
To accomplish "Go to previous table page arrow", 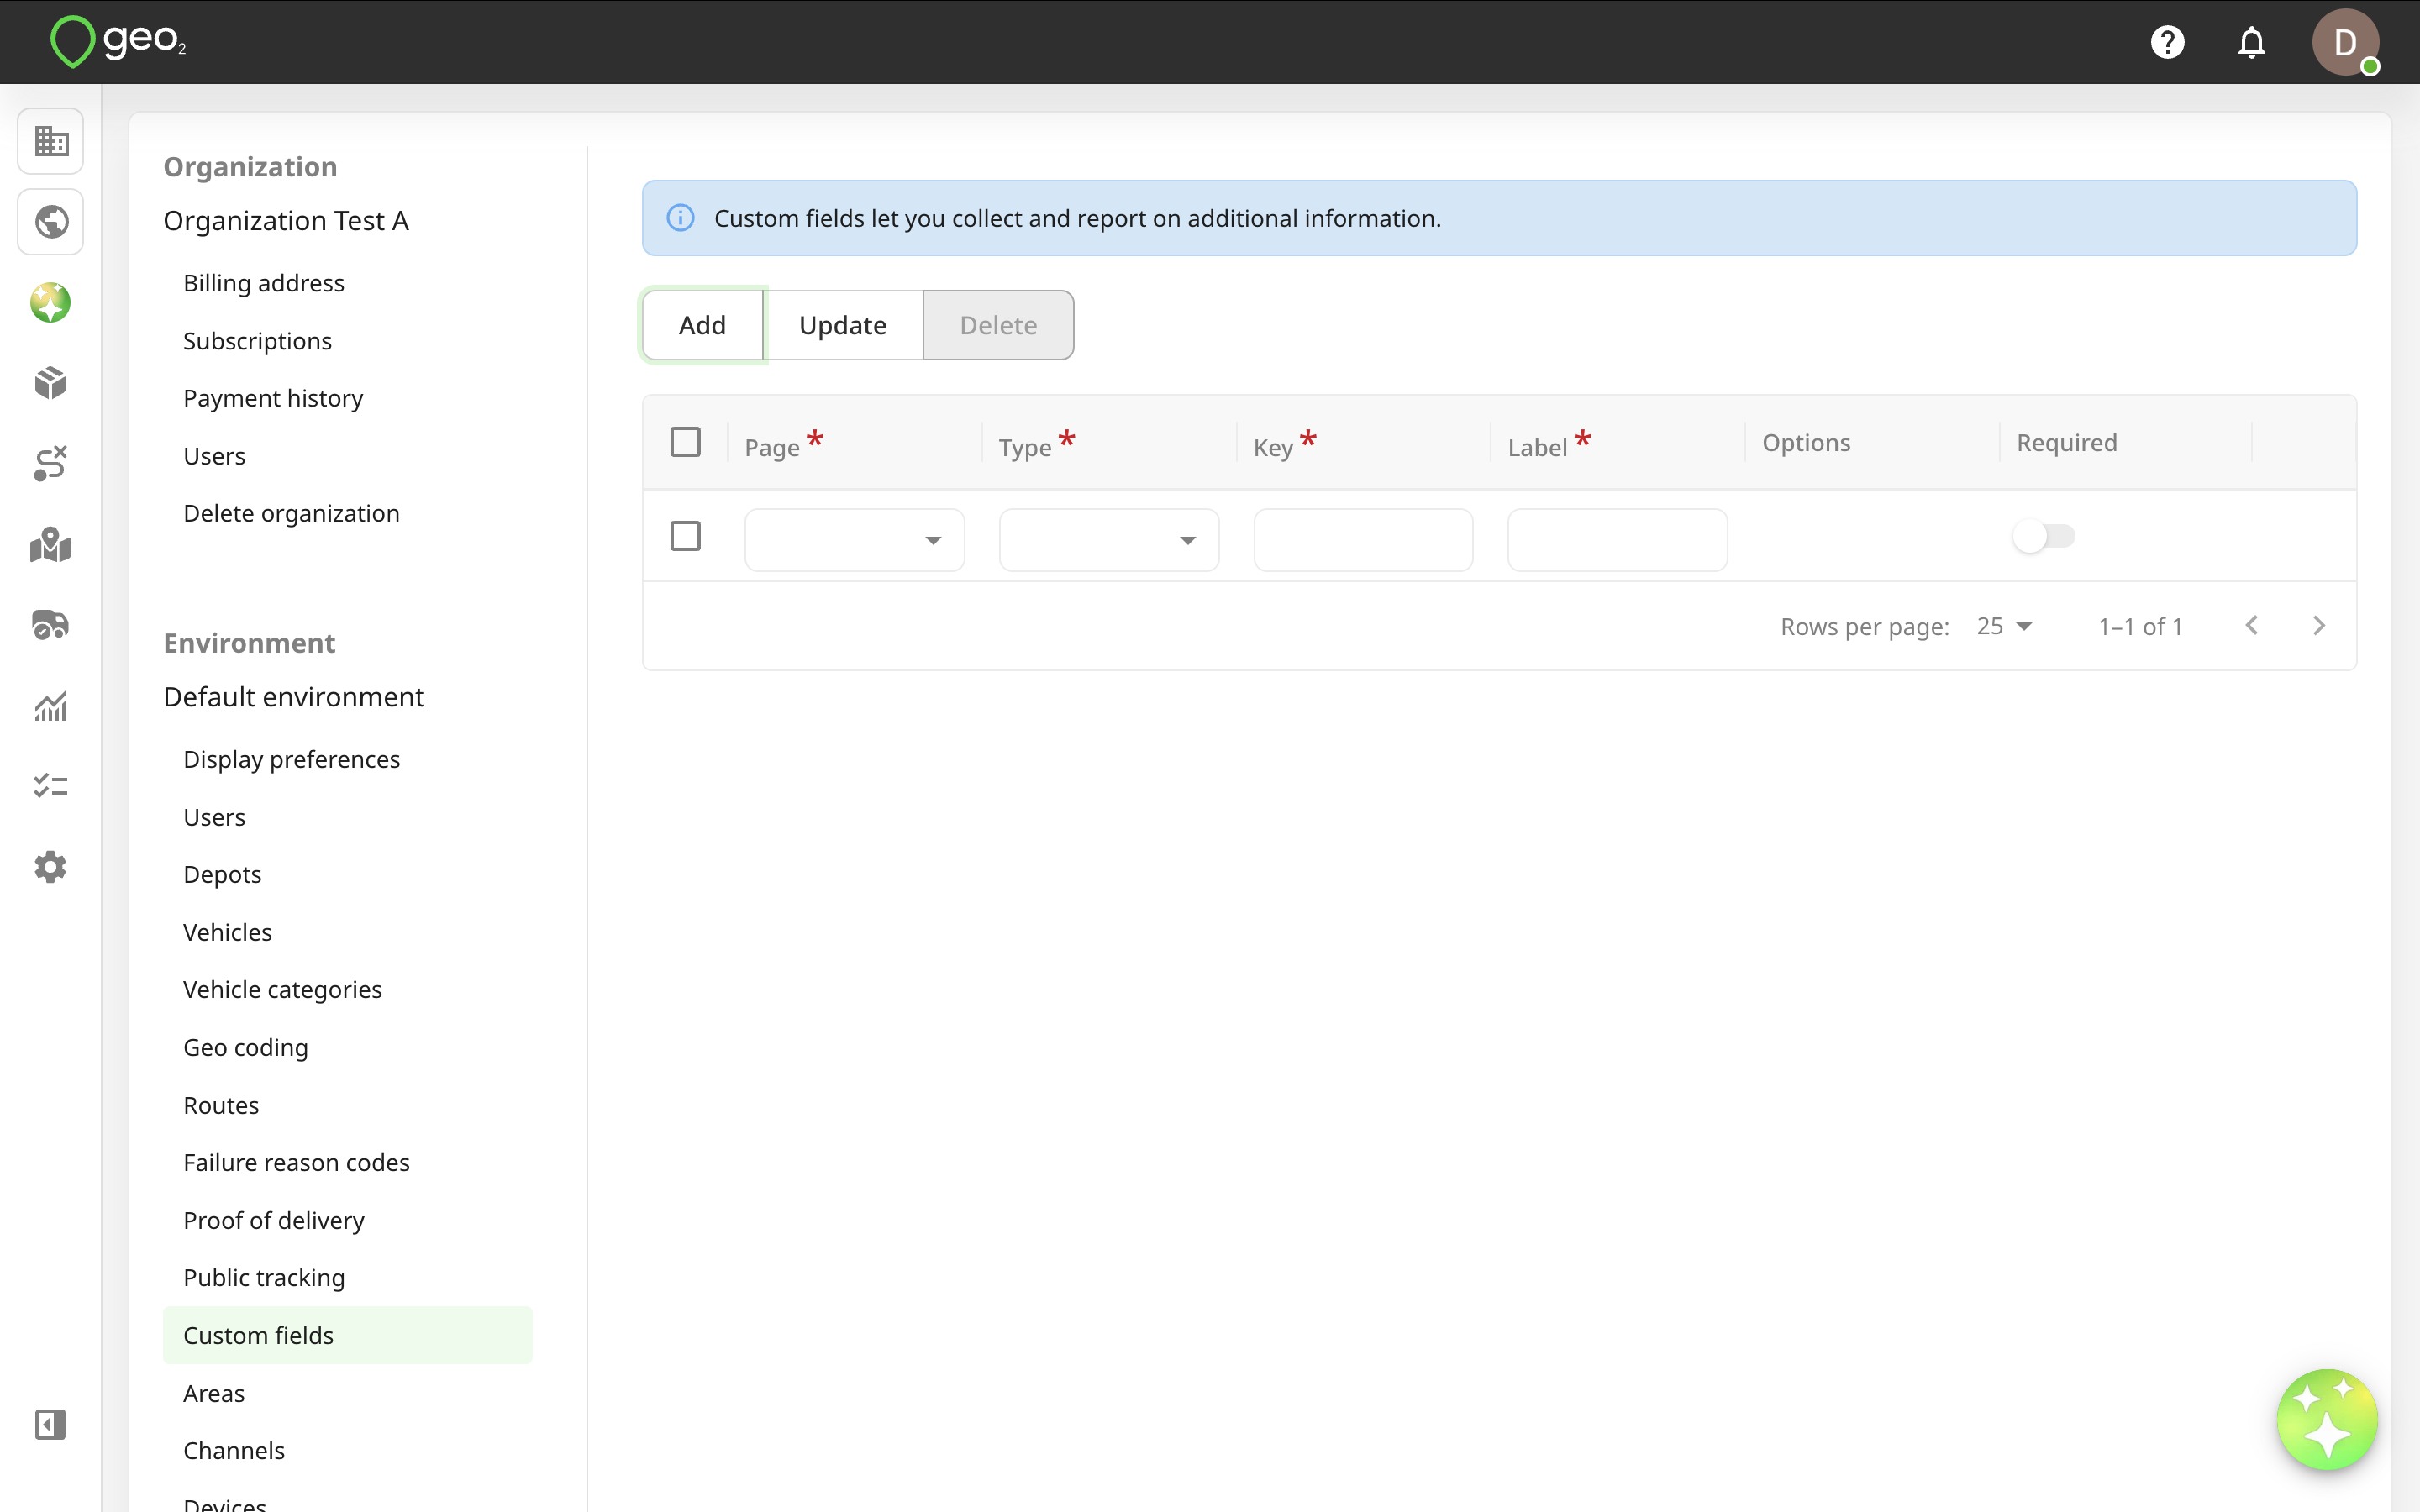I will tap(2251, 626).
